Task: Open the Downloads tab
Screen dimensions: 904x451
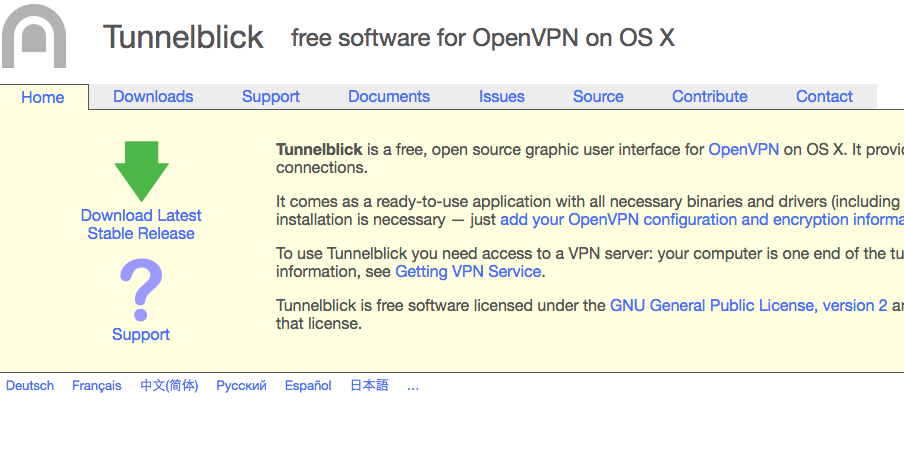Action: tap(153, 96)
